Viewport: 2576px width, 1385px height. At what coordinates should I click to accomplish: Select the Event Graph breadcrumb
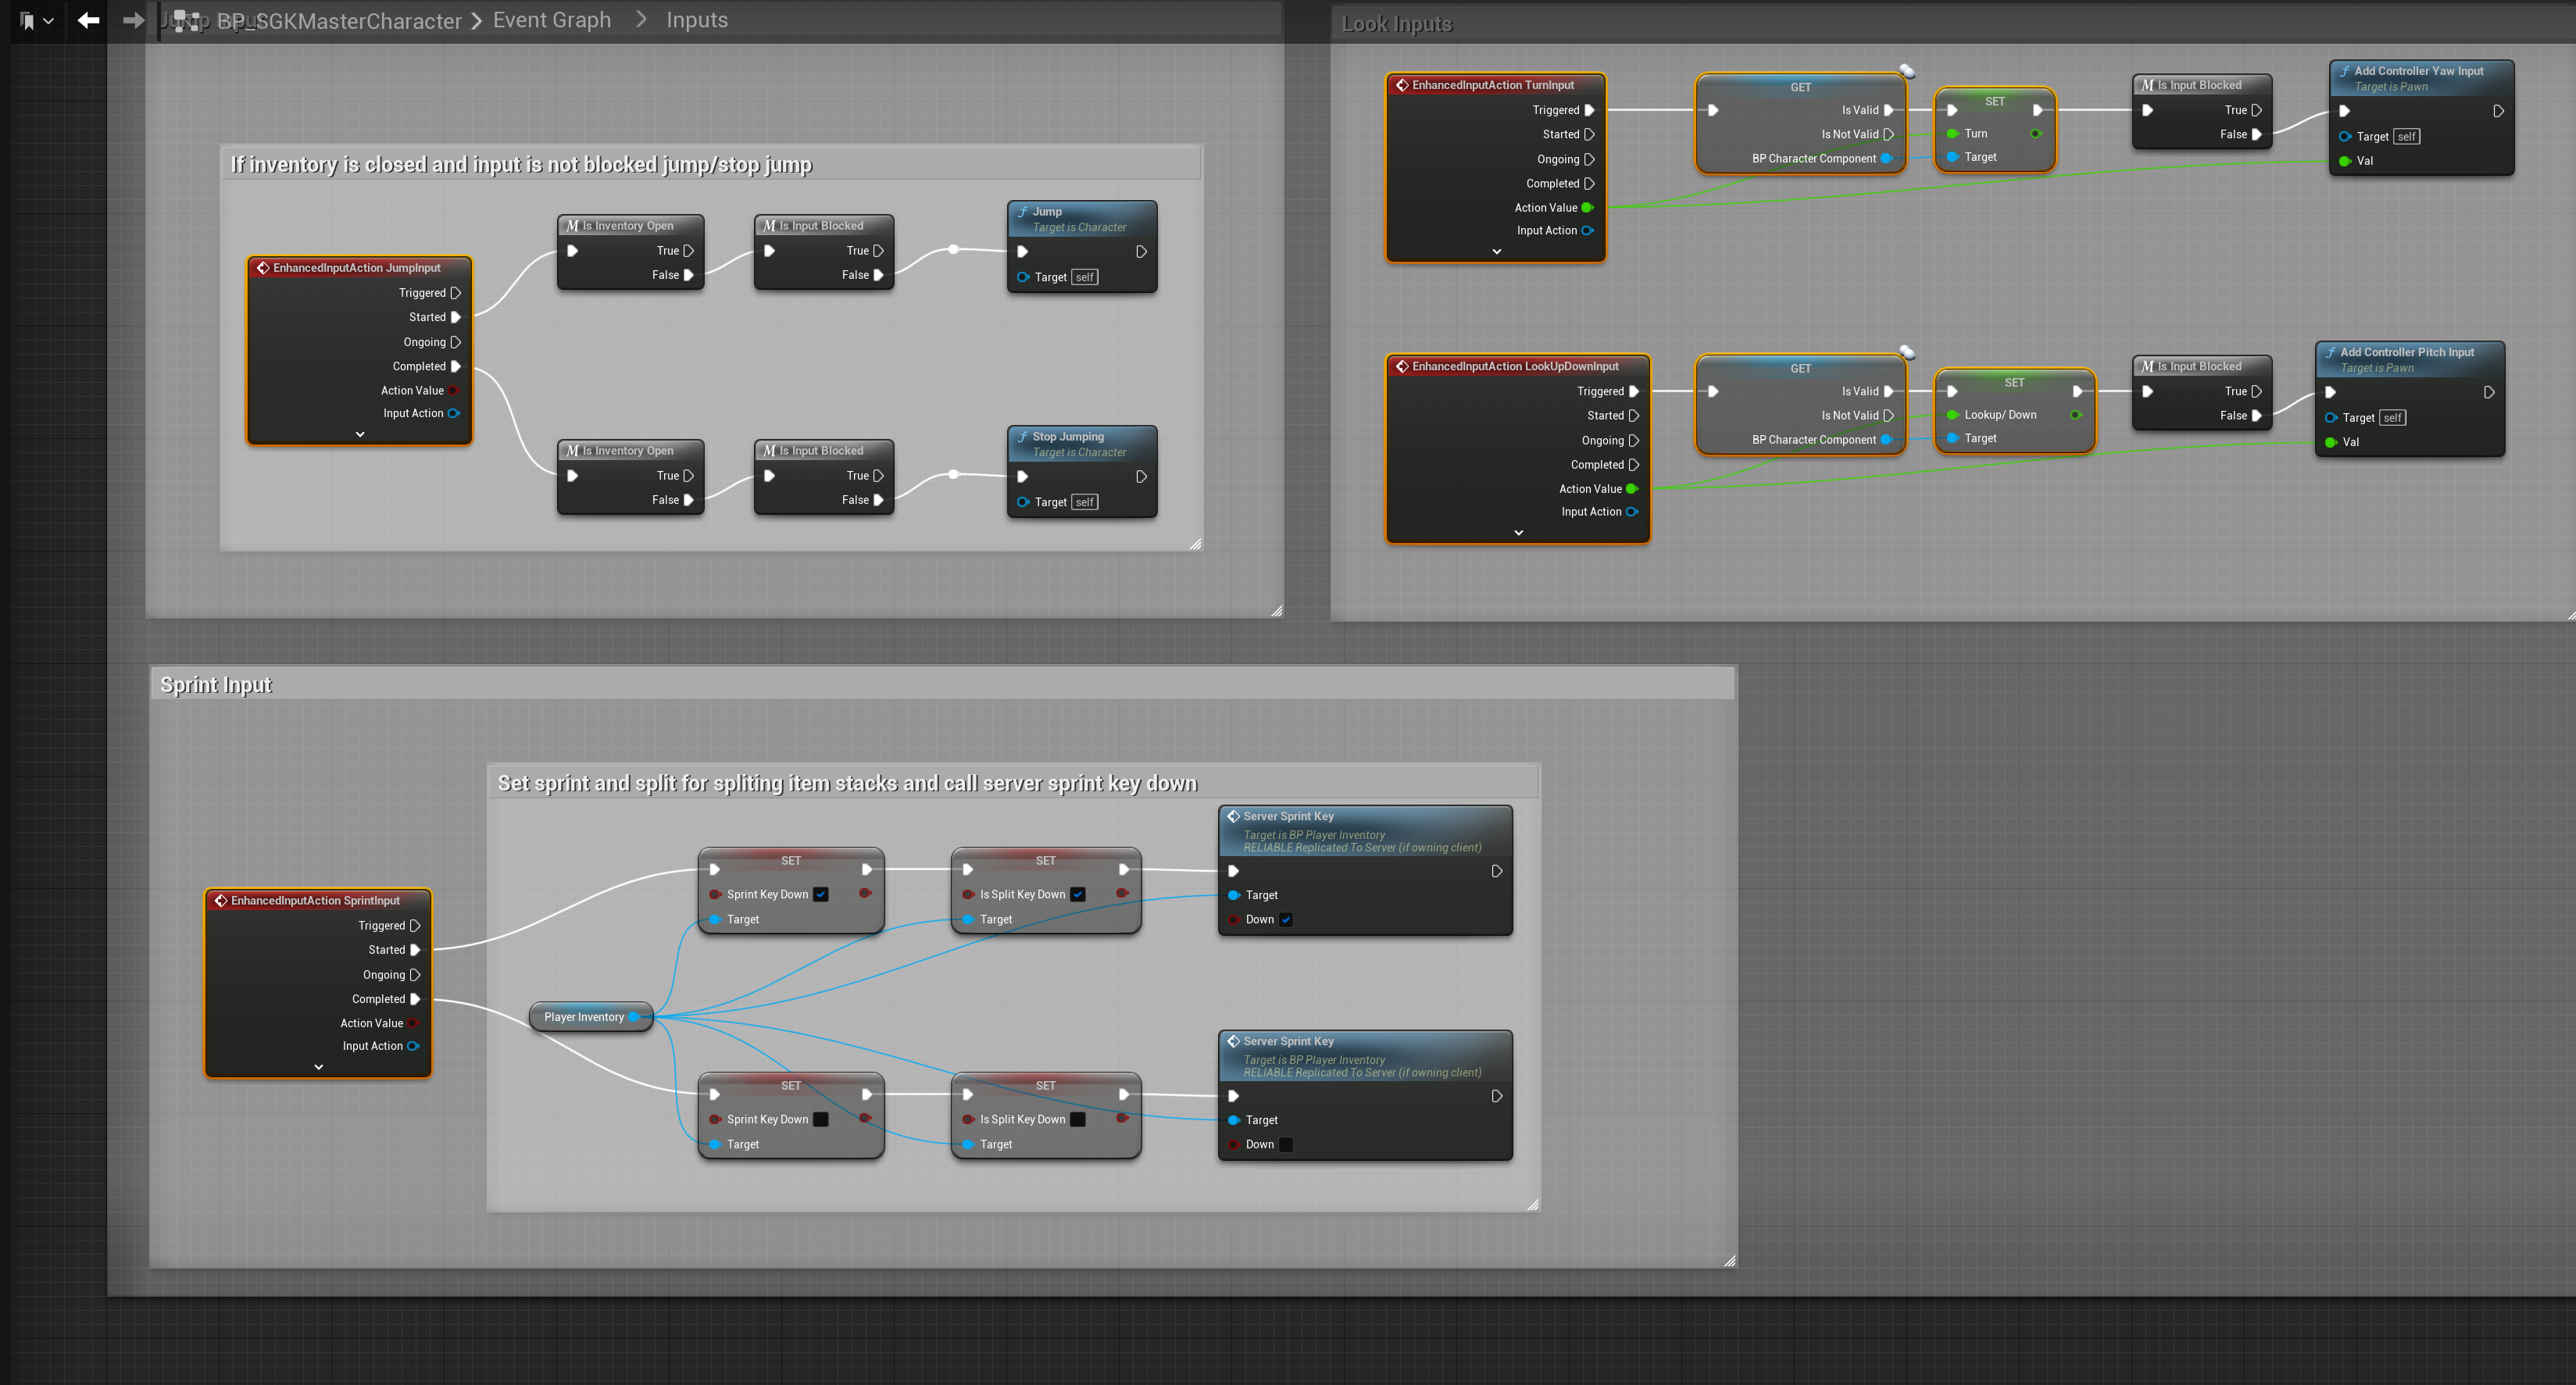tap(551, 20)
